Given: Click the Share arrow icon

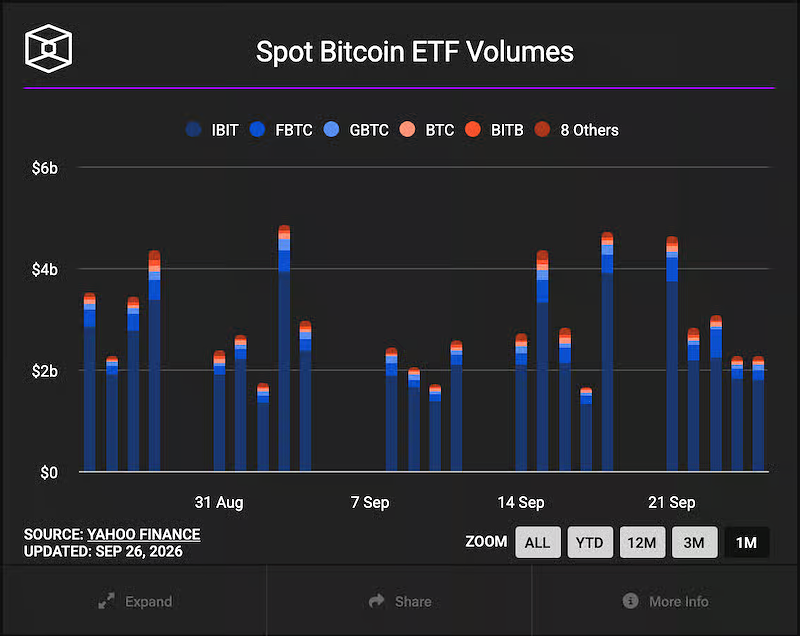Looking at the screenshot, I should point(377,600).
